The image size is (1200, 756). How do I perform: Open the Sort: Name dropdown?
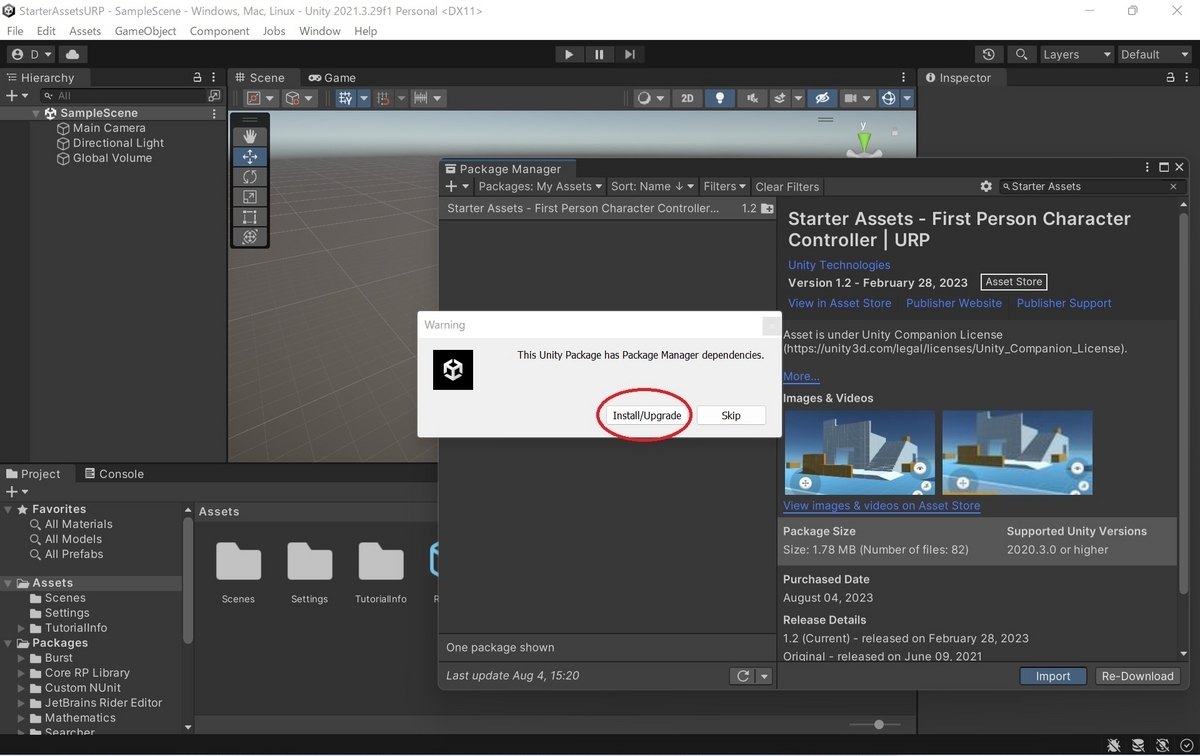pyautogui.click(x=651, y=186)
